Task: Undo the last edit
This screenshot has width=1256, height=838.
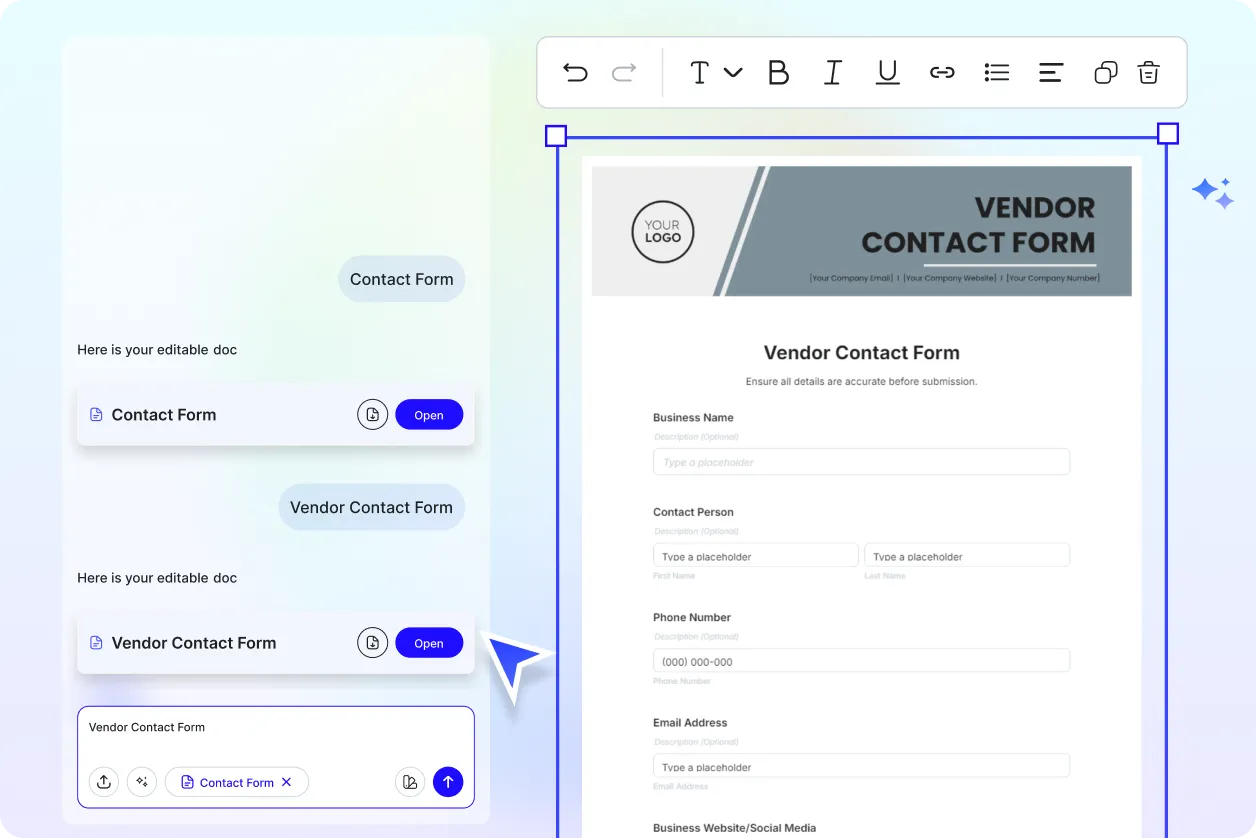Action: 575,72
